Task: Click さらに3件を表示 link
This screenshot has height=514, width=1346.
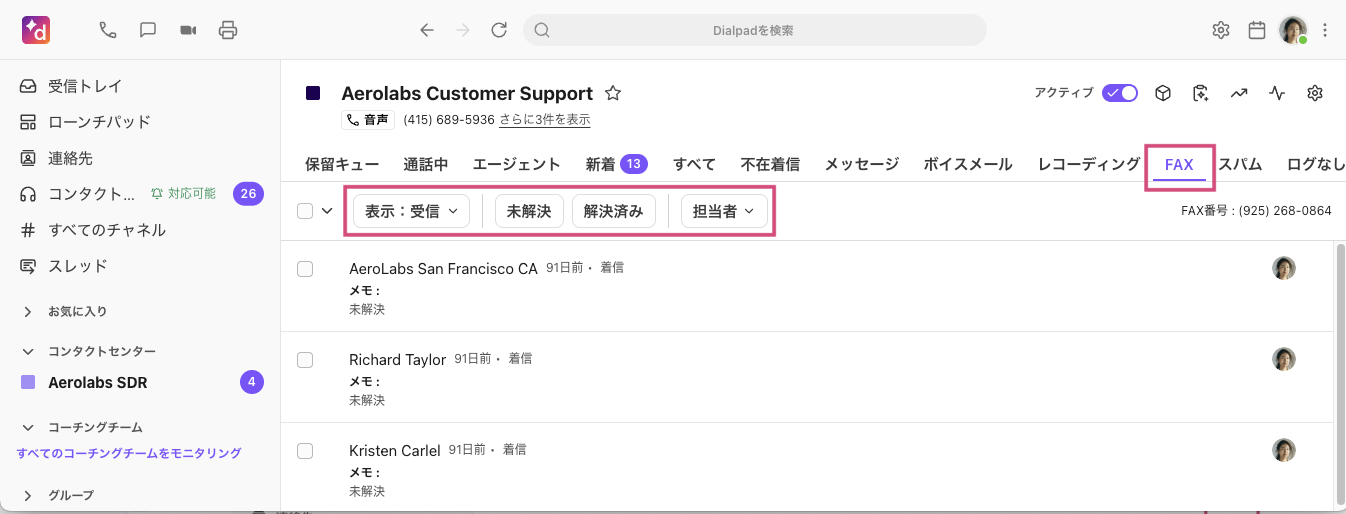Action: [x=544, y=120]
